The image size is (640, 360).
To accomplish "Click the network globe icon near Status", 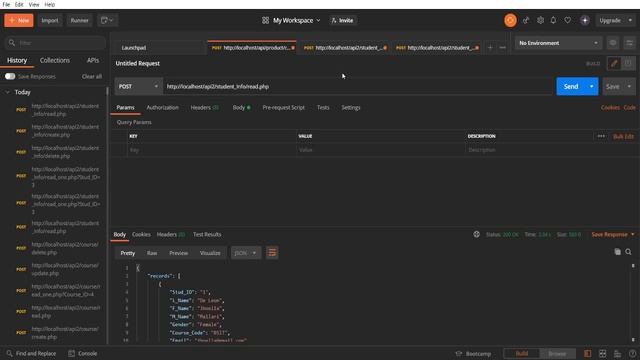I will (476, 234).
